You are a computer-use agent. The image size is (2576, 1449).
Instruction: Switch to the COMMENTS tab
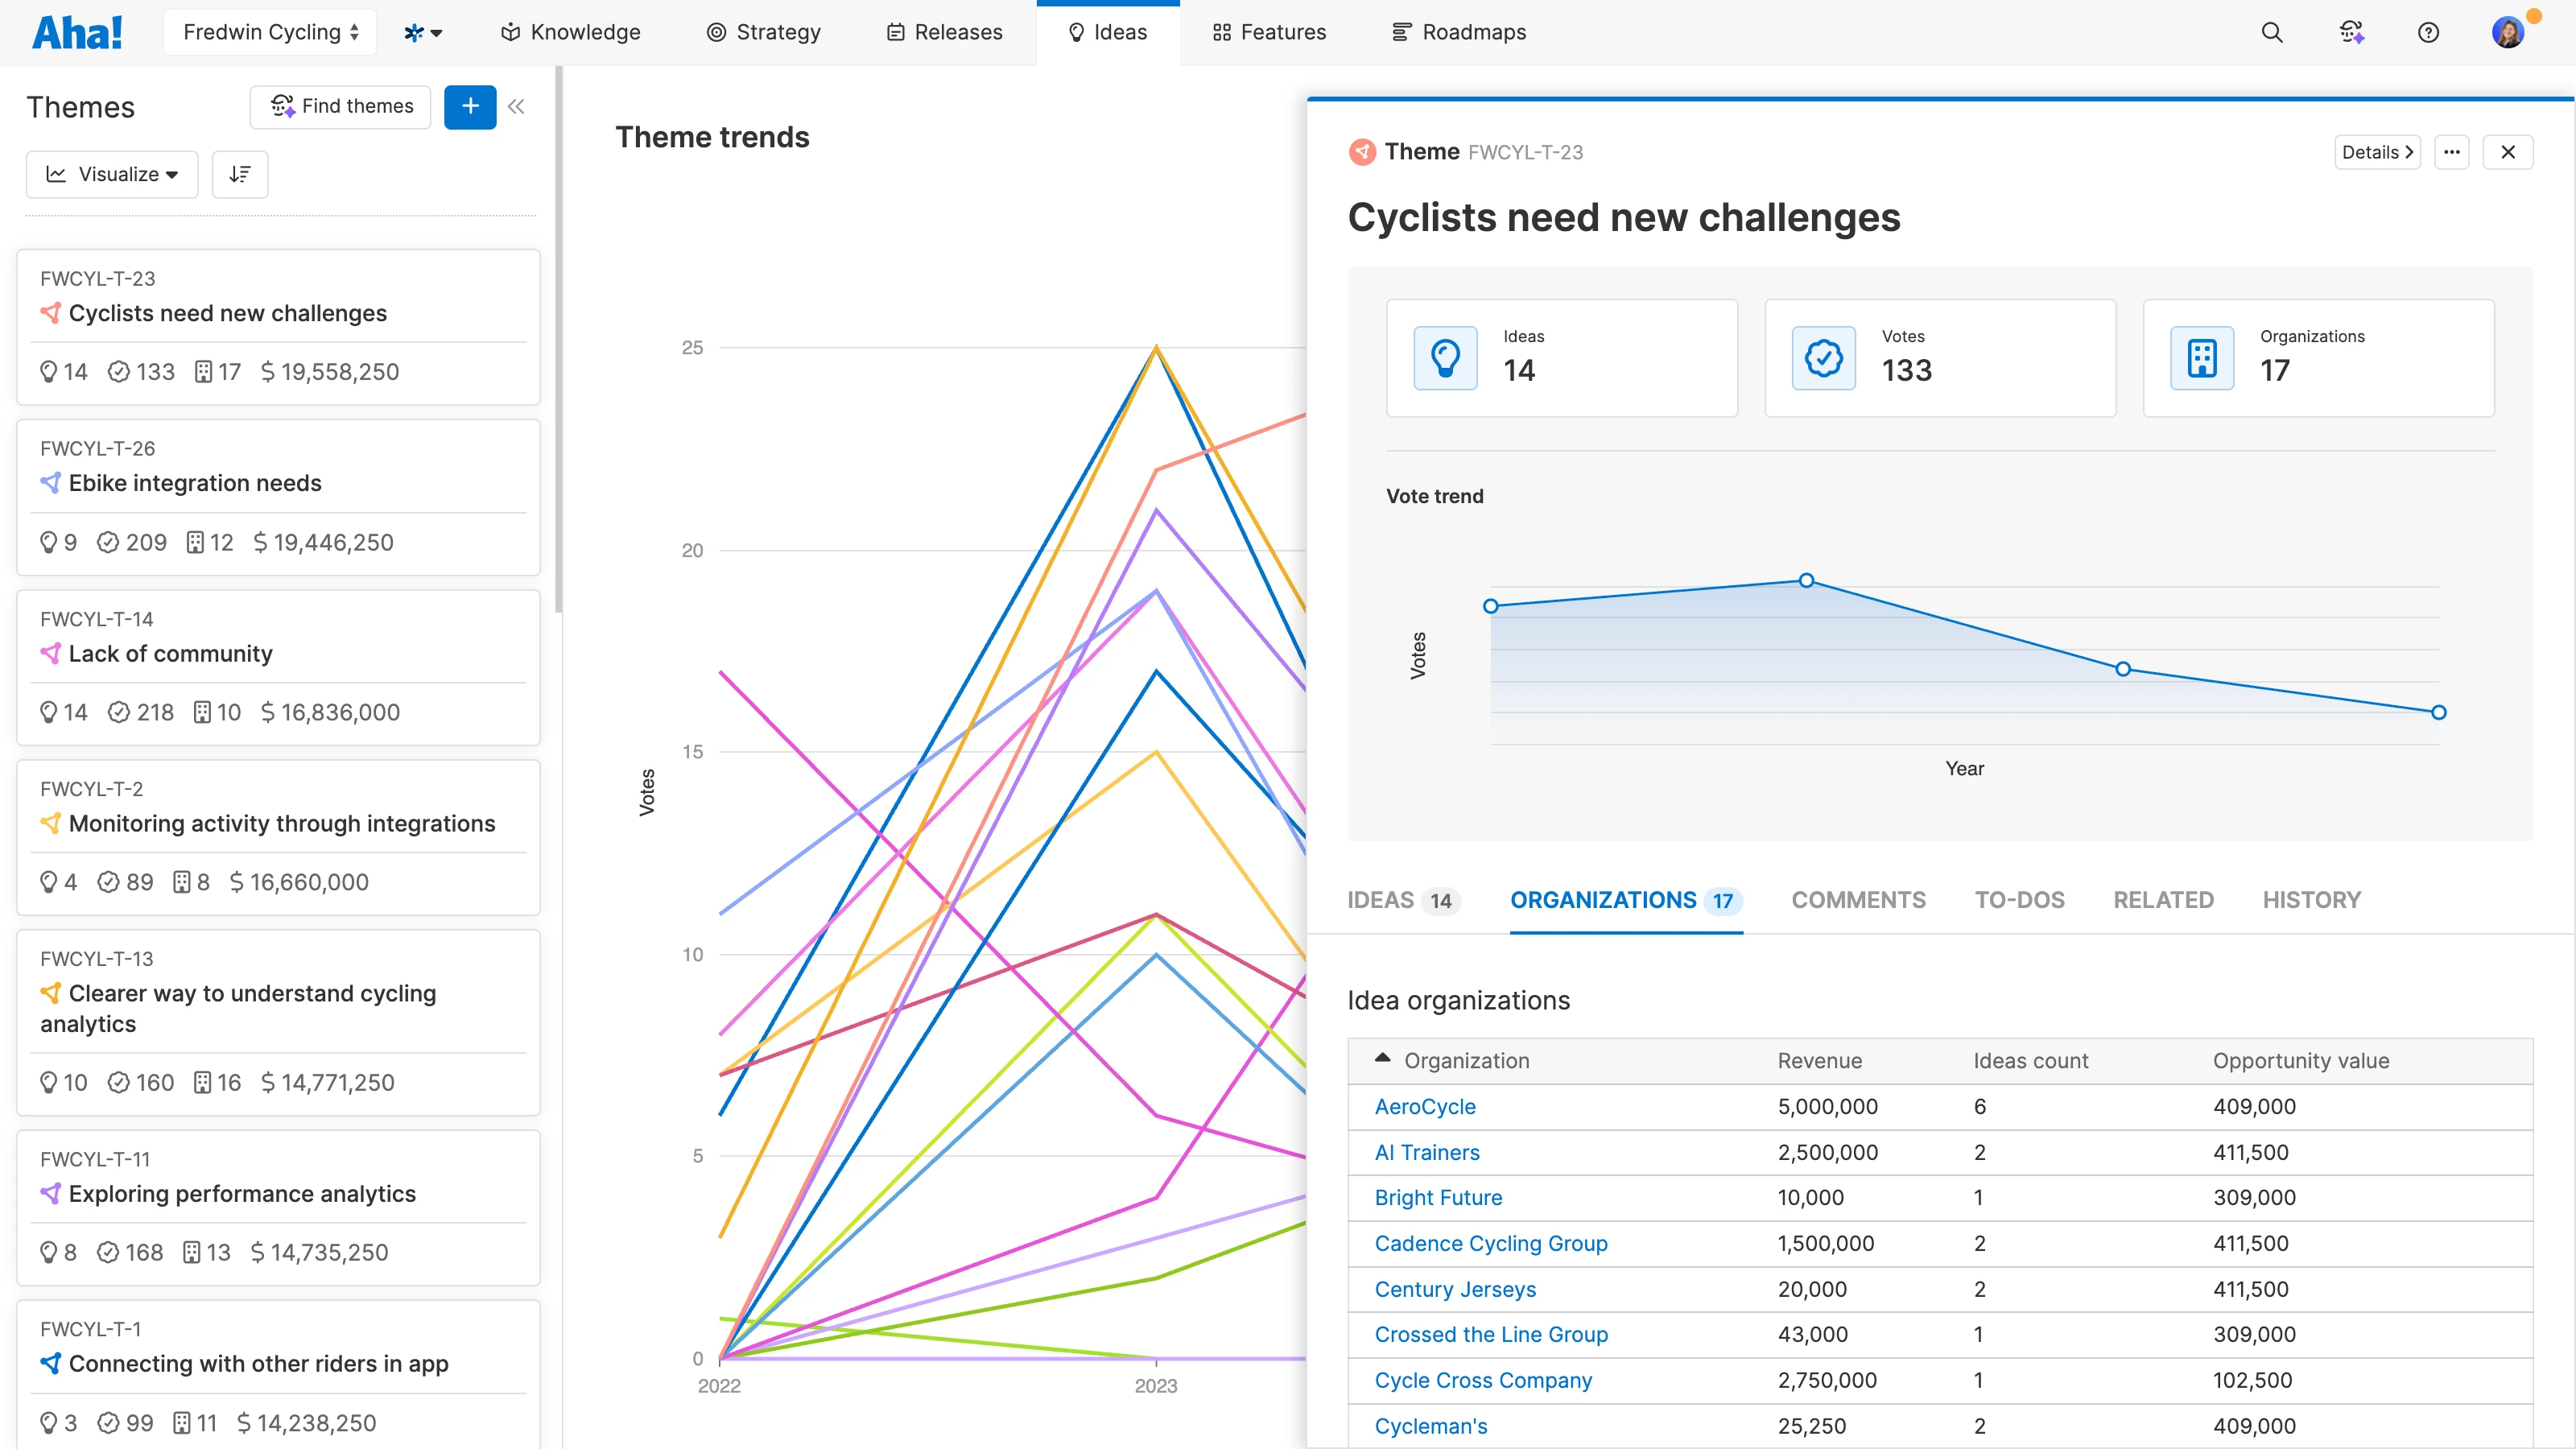pyautogui.click(x=1858, y=900)
